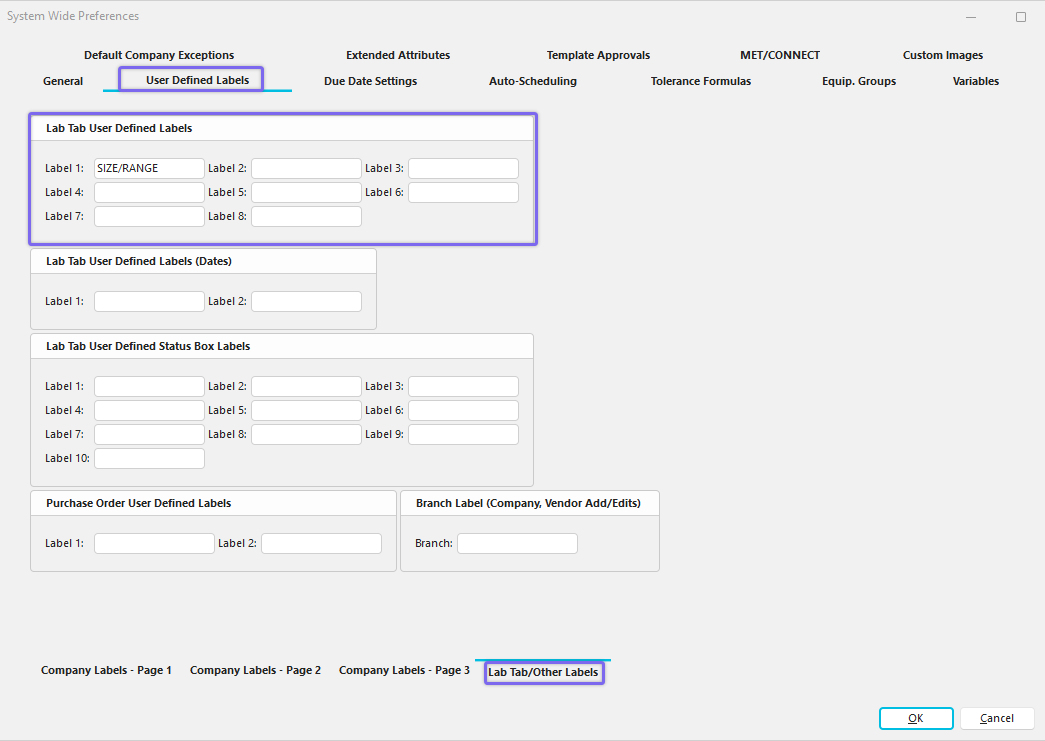Go to the Equip. Groups tab
This screenshot has height=741, width=1045.
858,81
